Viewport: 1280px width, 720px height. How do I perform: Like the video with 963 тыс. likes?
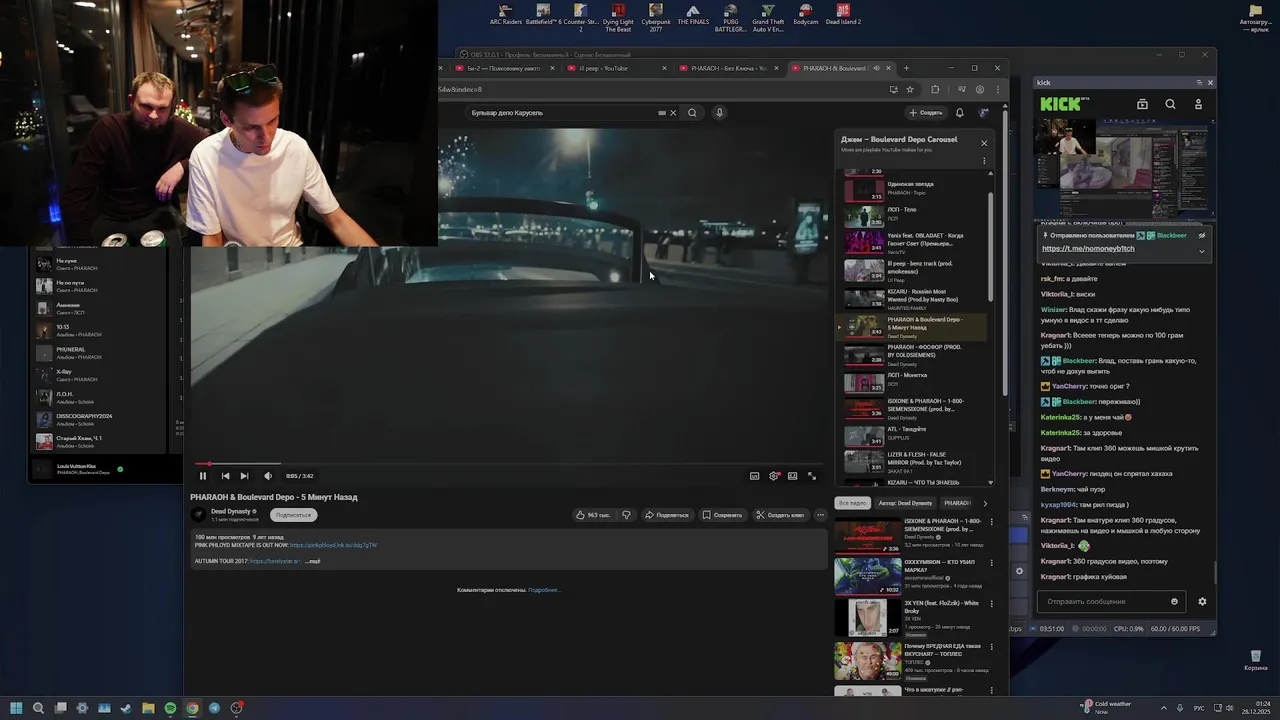[592, 515]
